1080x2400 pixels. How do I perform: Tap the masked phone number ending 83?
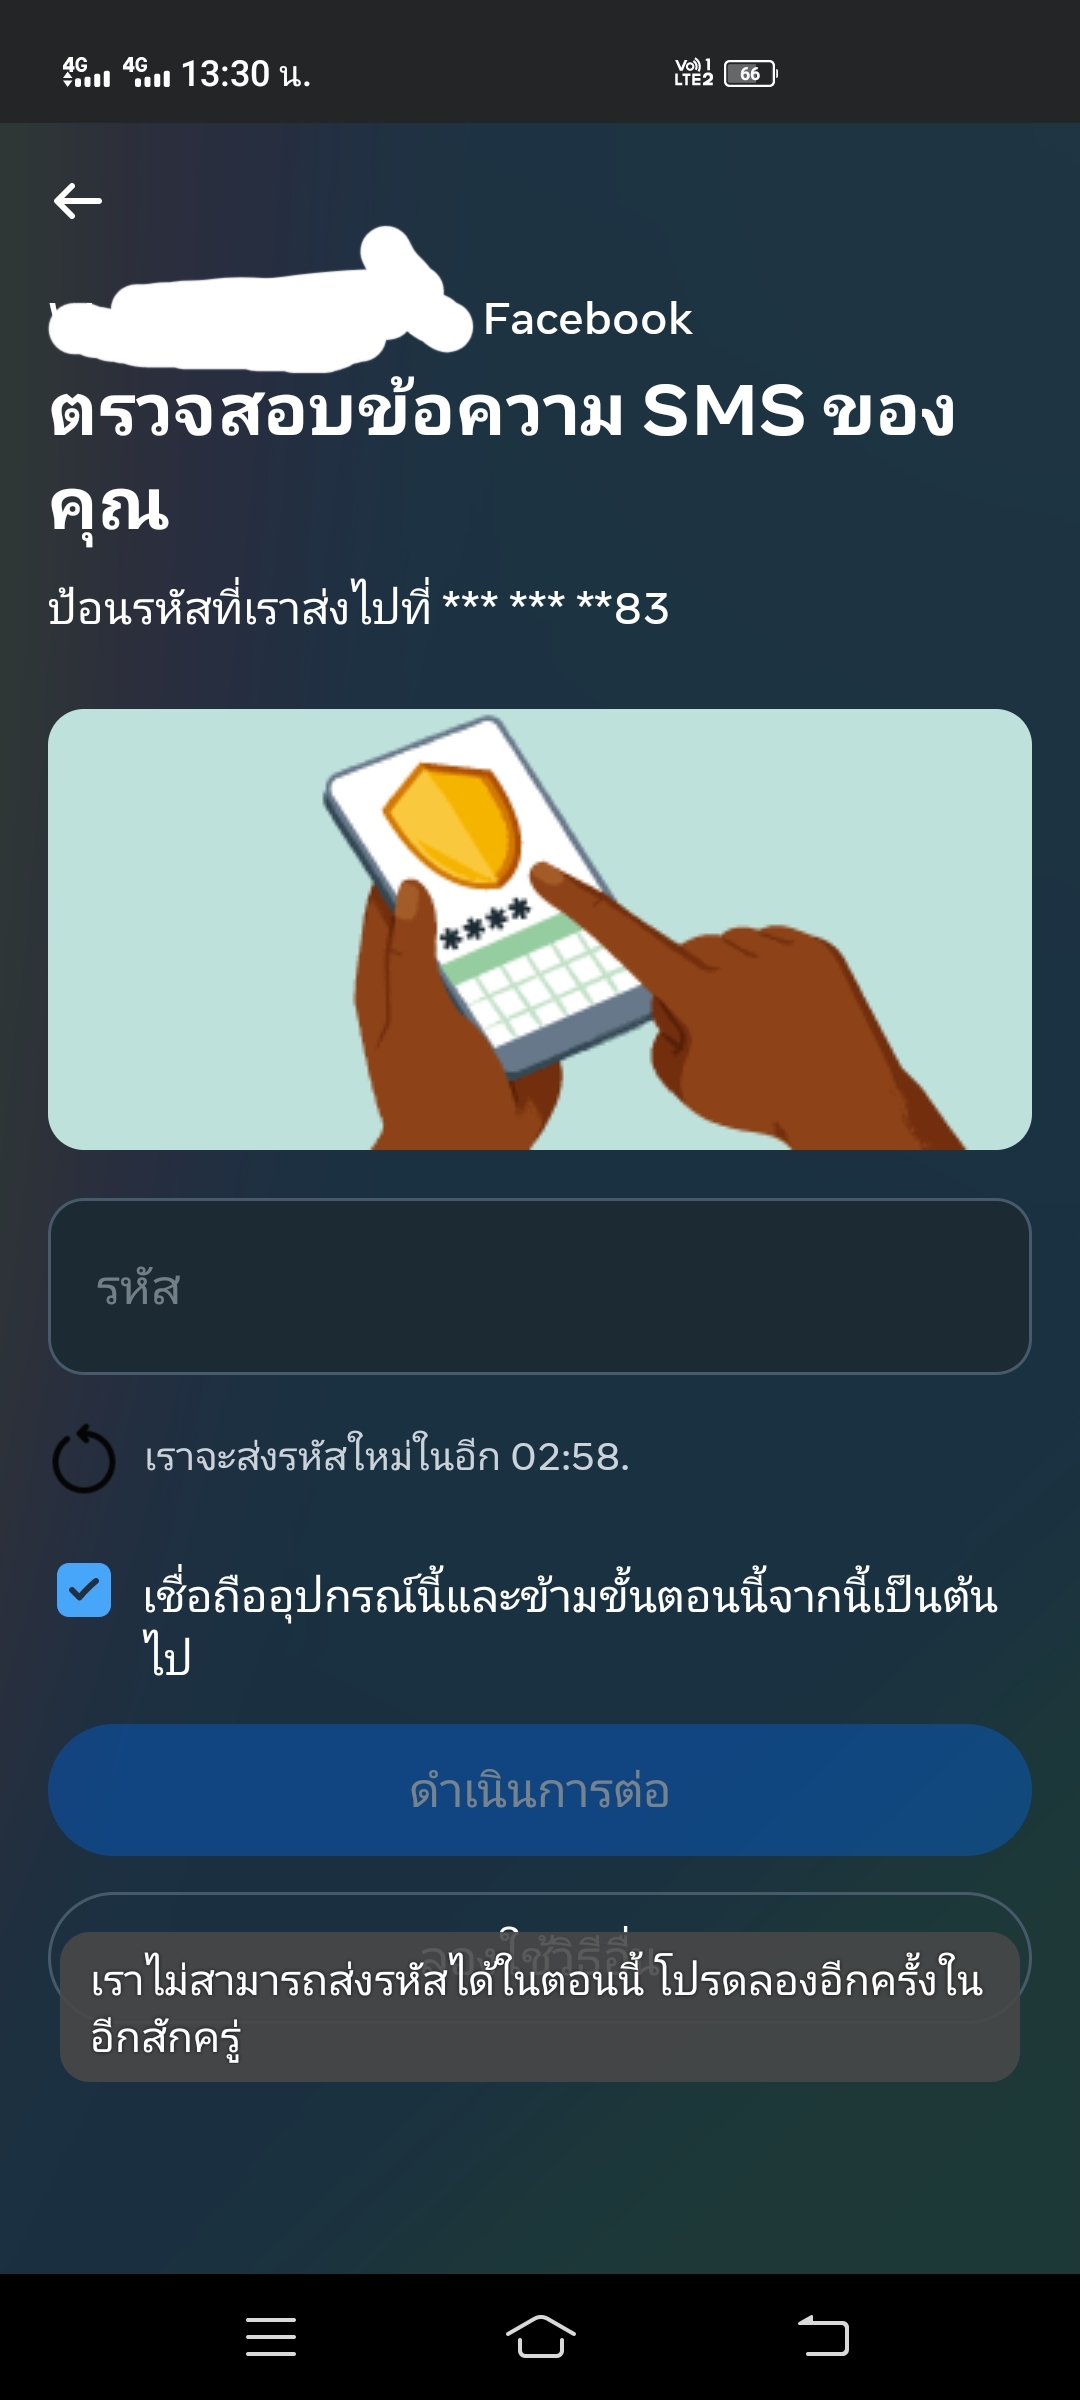[x=556, y=607]
